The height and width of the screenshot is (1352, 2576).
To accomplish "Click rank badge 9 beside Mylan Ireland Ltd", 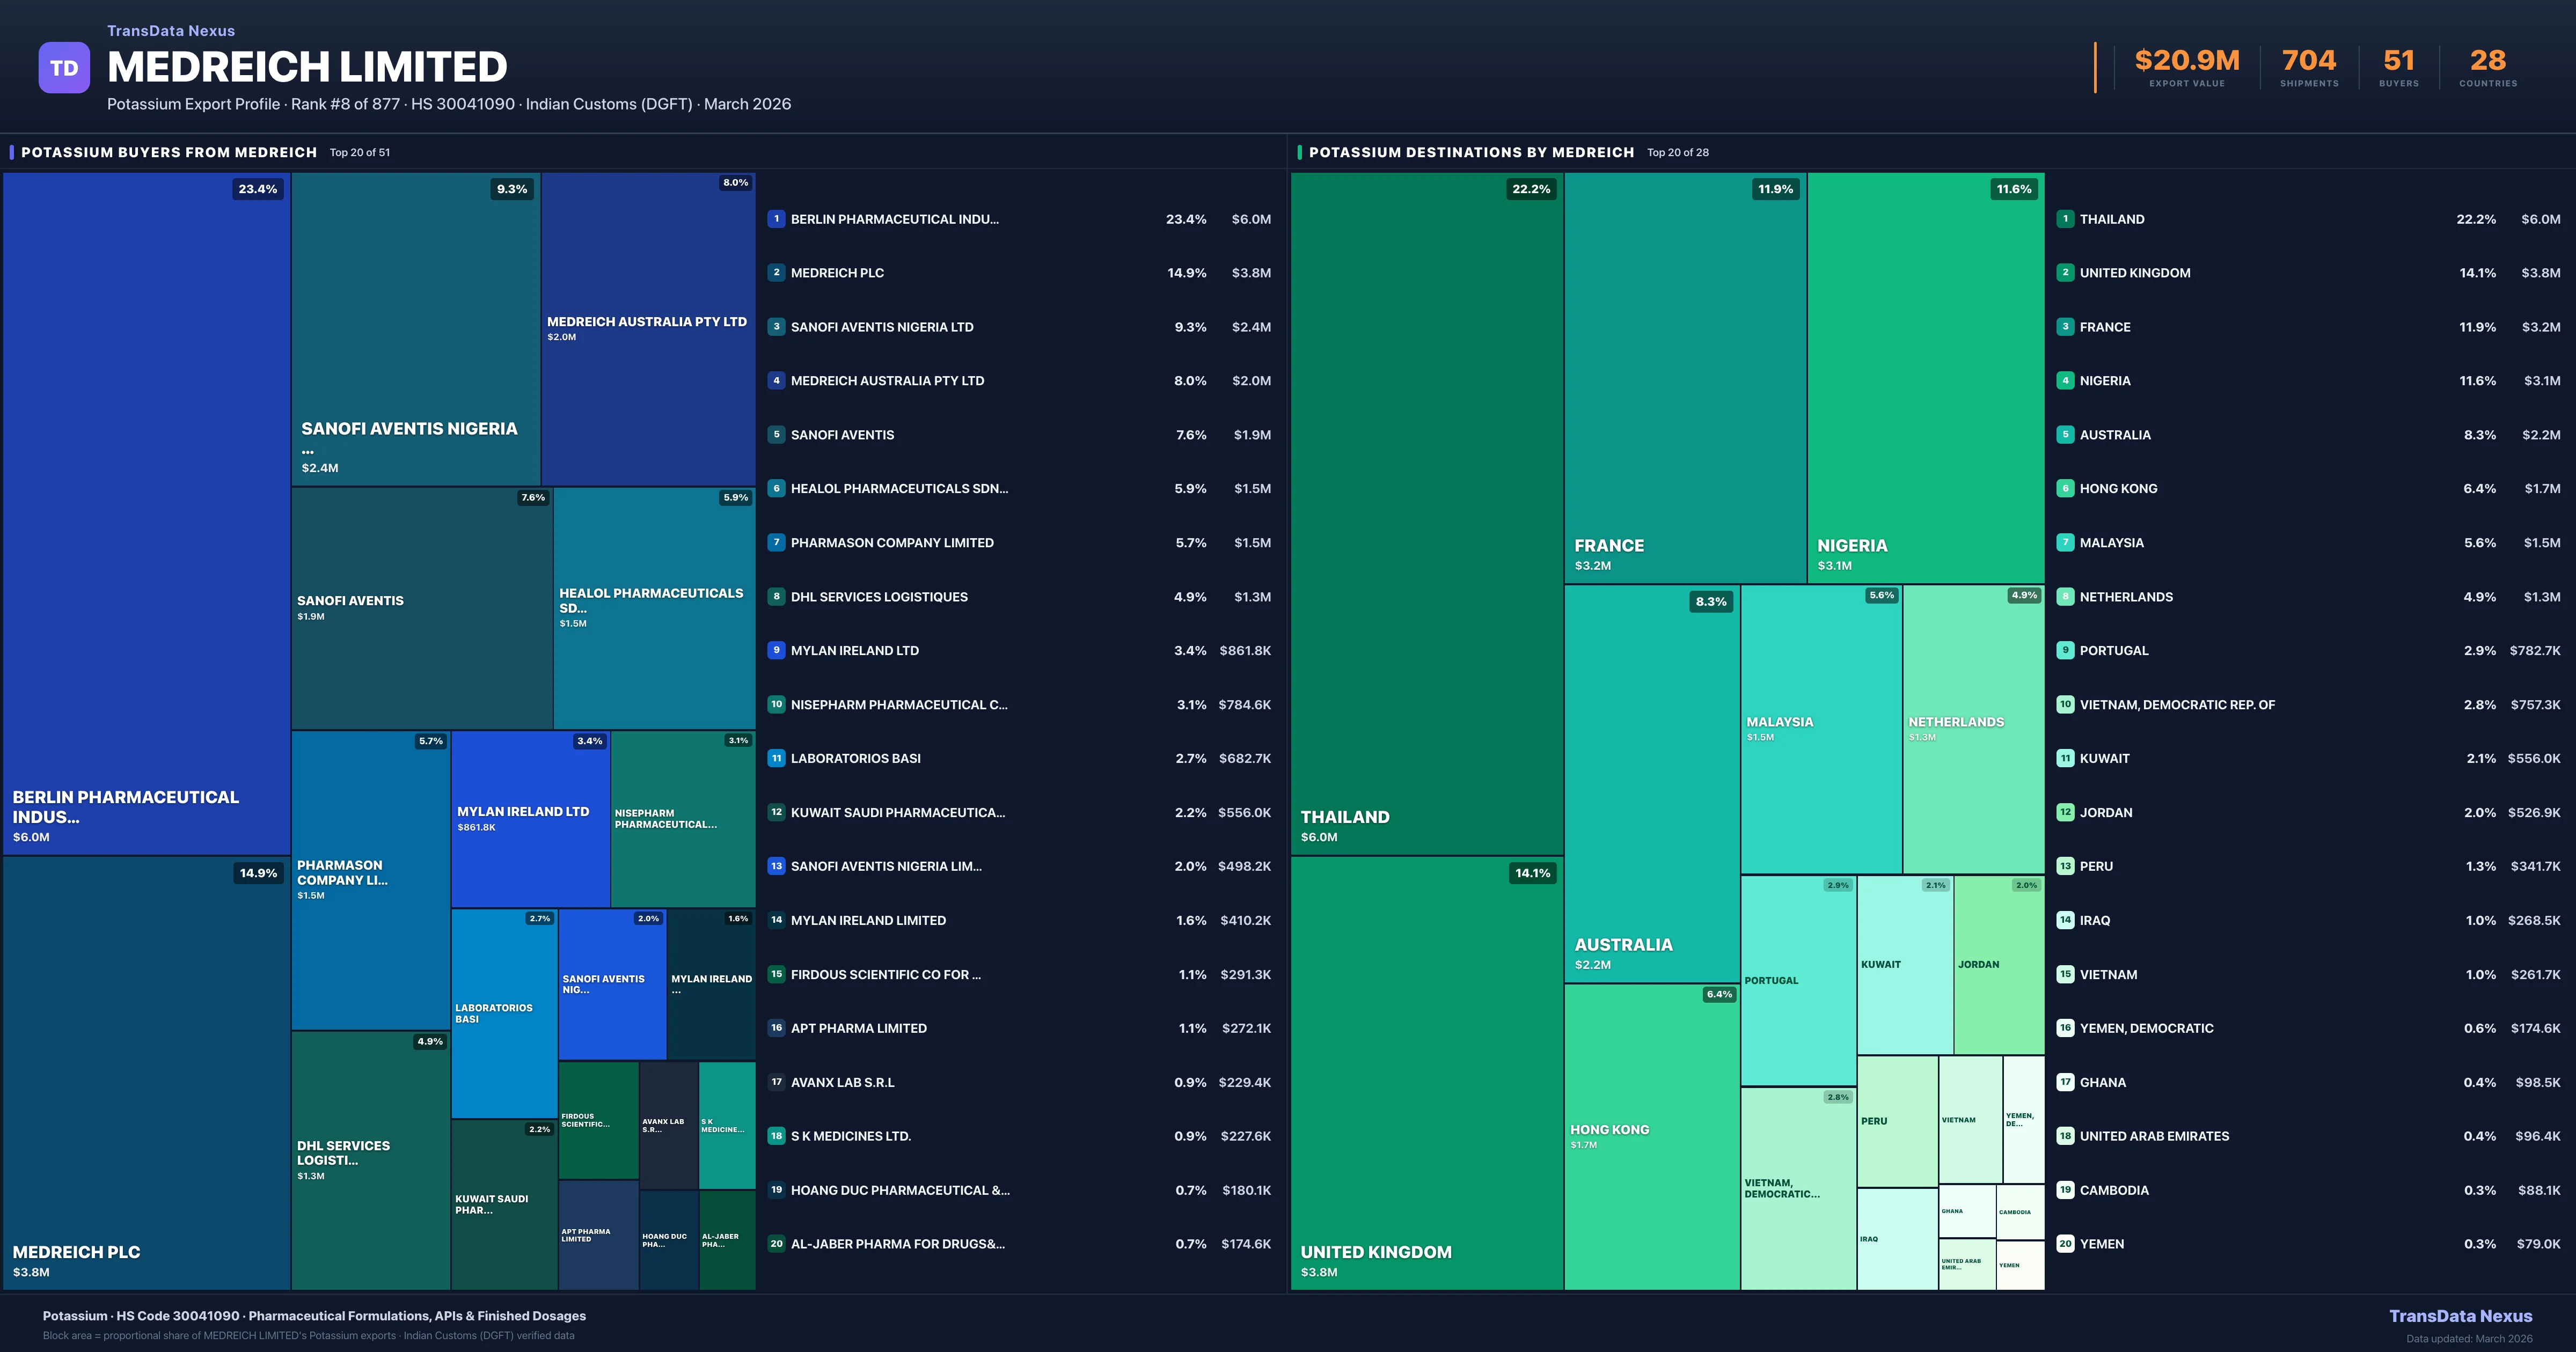I will (776, 650).
